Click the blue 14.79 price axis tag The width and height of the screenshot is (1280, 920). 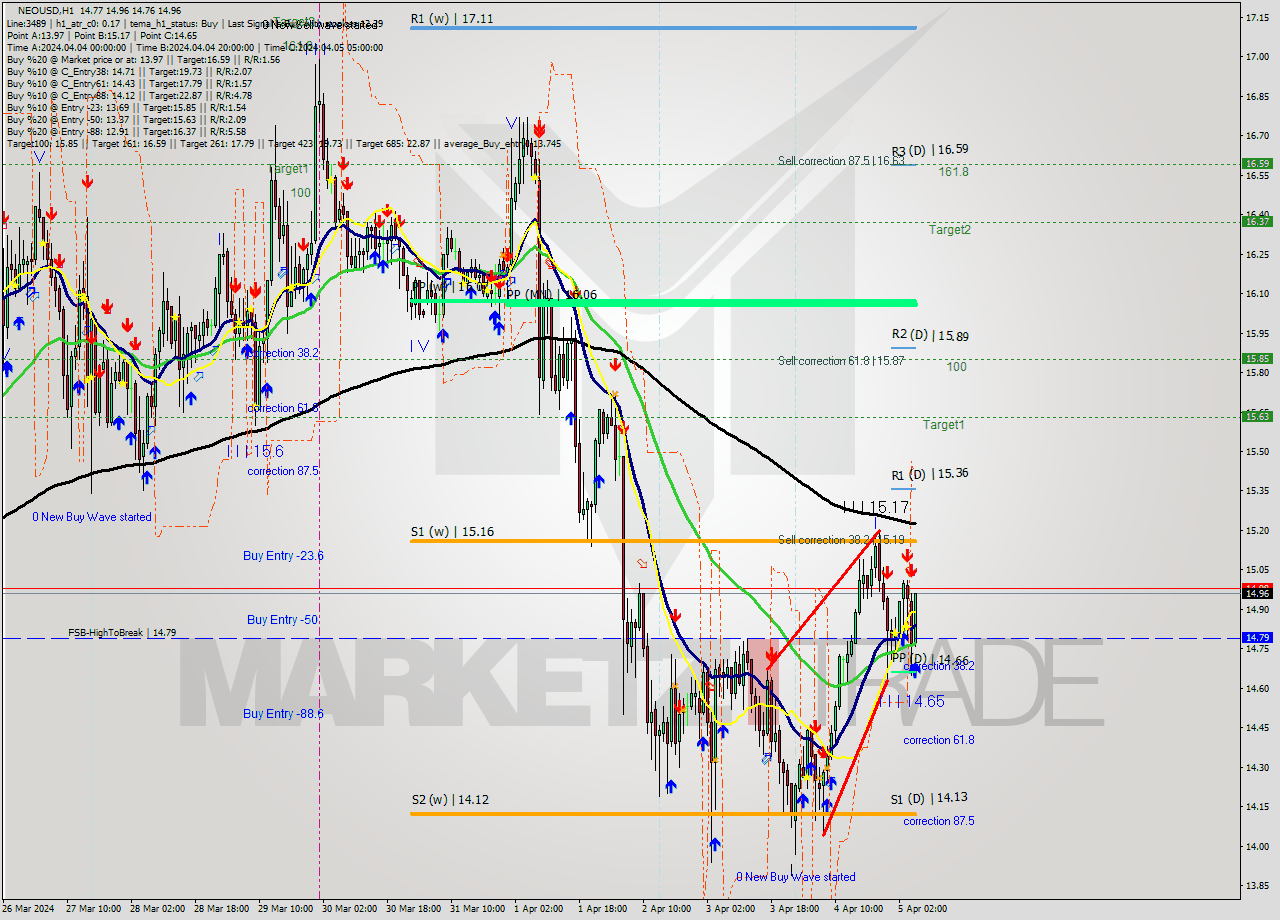coord(1256,637)
